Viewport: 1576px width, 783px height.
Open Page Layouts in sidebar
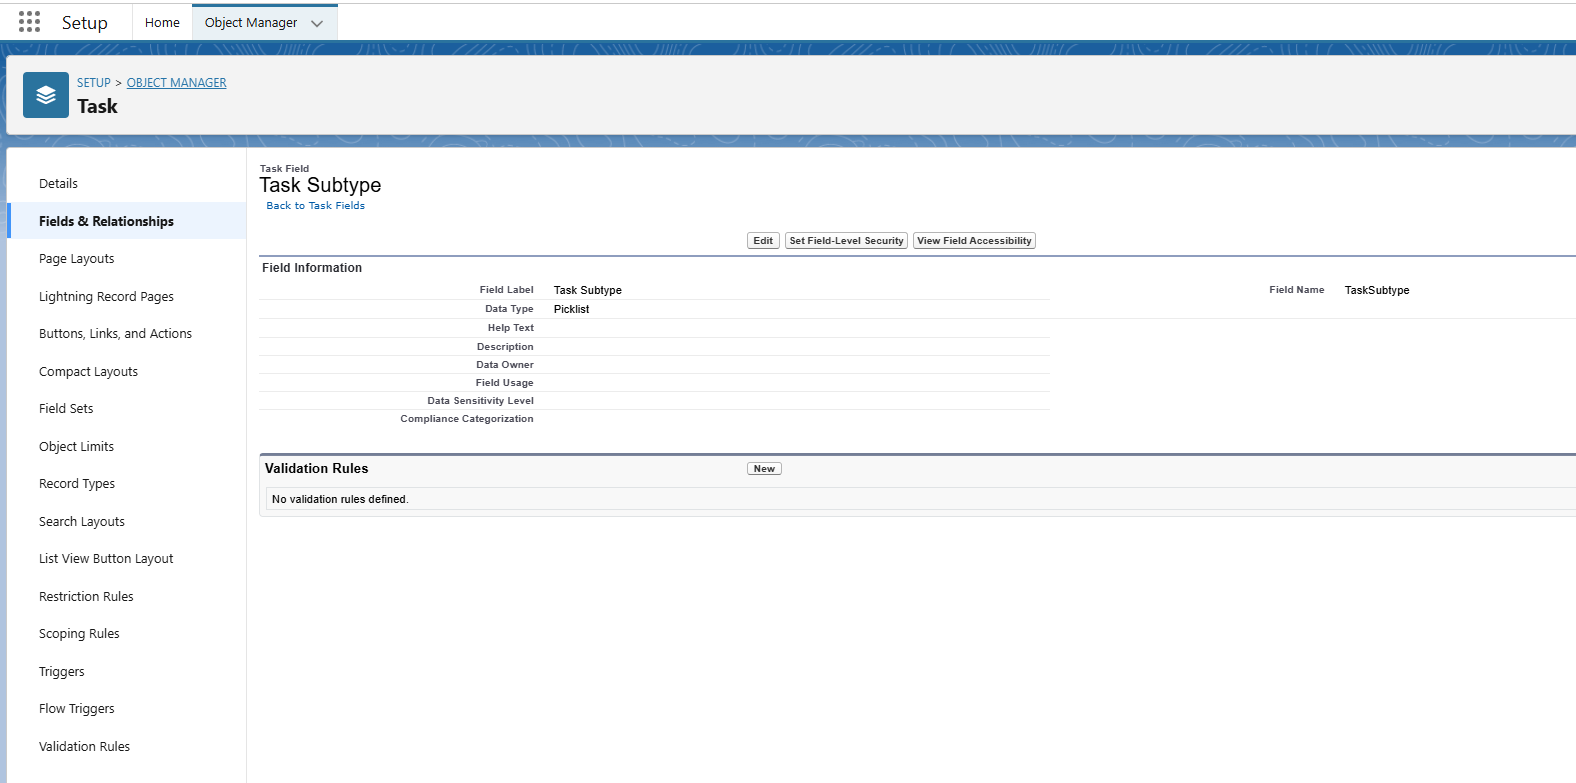(x=76, y=259)
